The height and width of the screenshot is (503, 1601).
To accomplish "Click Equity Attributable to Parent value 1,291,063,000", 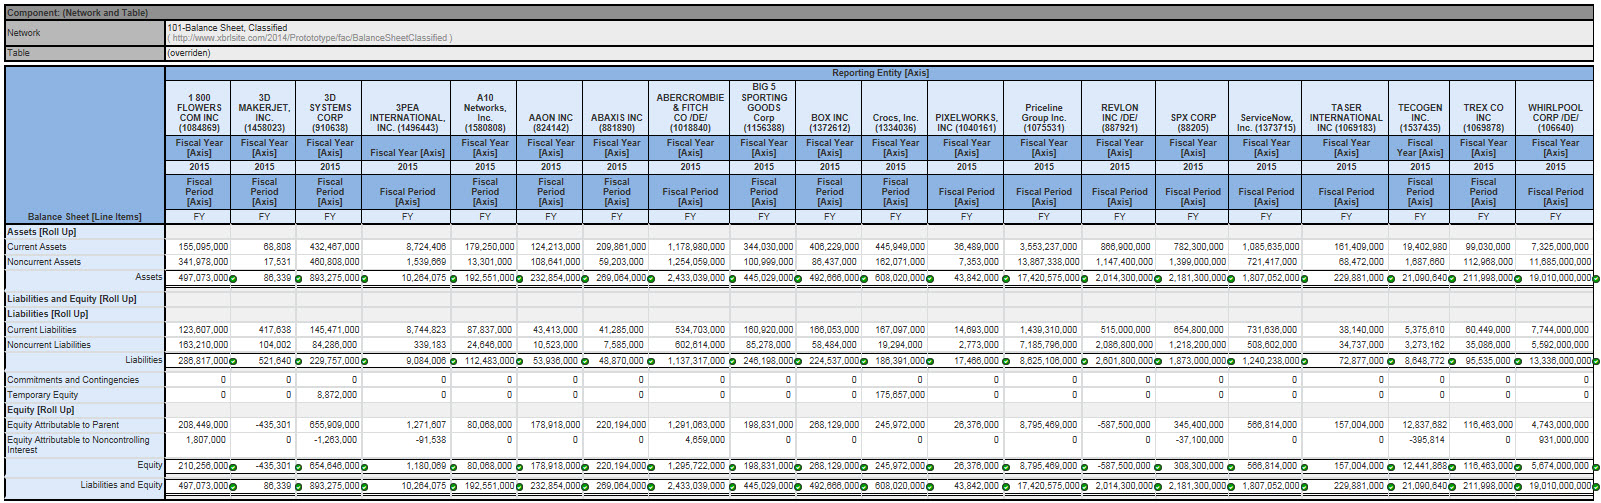I will click(x=696, y=425).
